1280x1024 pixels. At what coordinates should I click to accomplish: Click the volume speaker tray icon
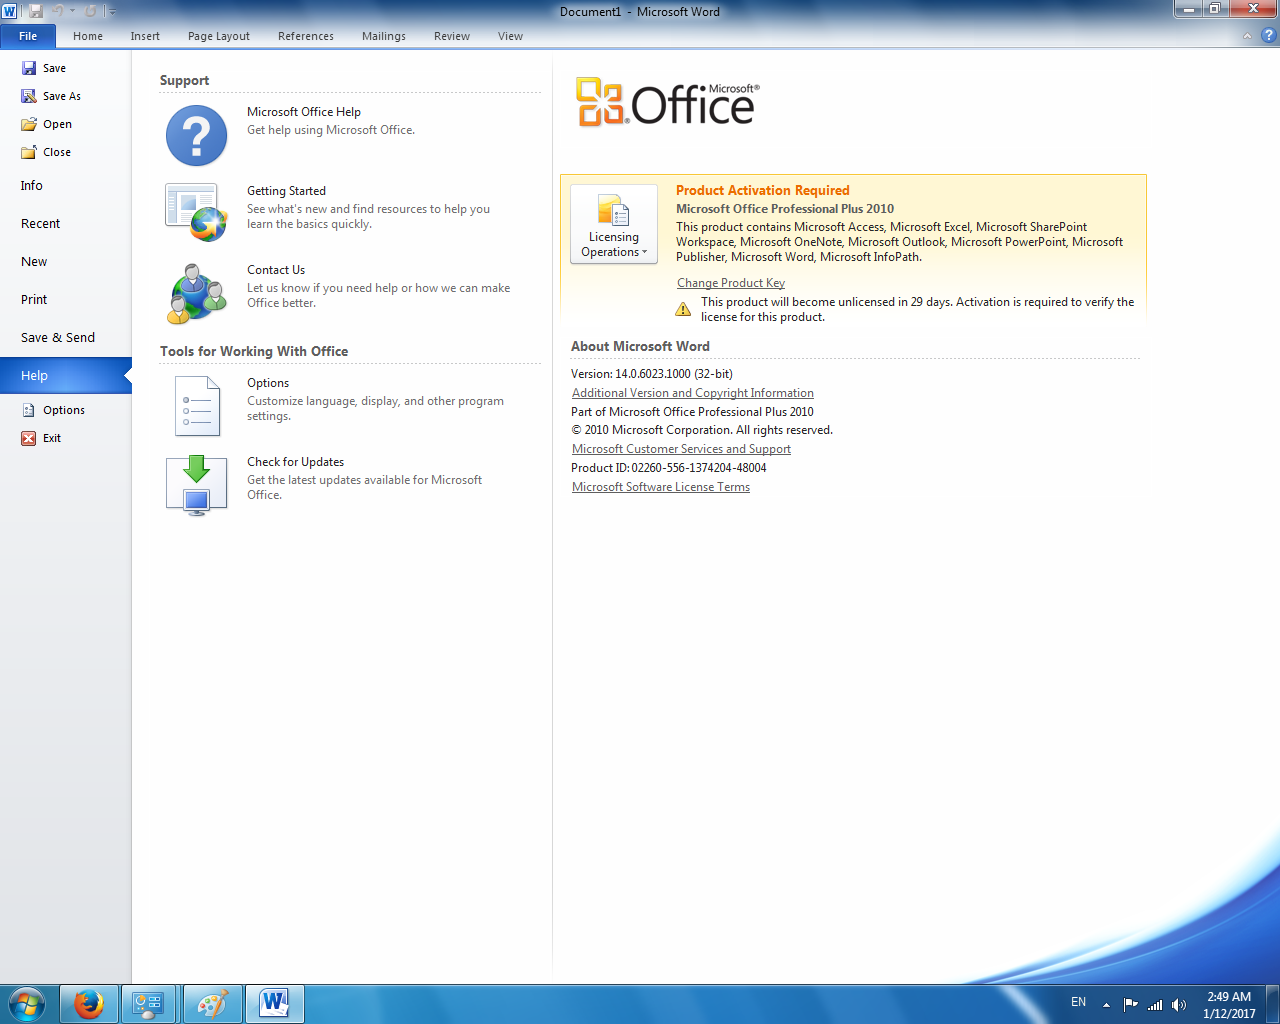click(x=1179, y=1005)
